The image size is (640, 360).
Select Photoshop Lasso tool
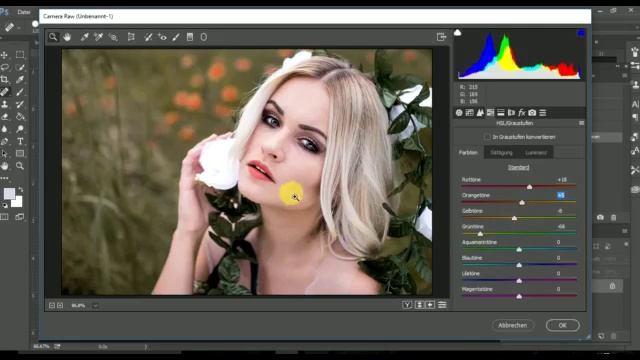coord(5,67)
